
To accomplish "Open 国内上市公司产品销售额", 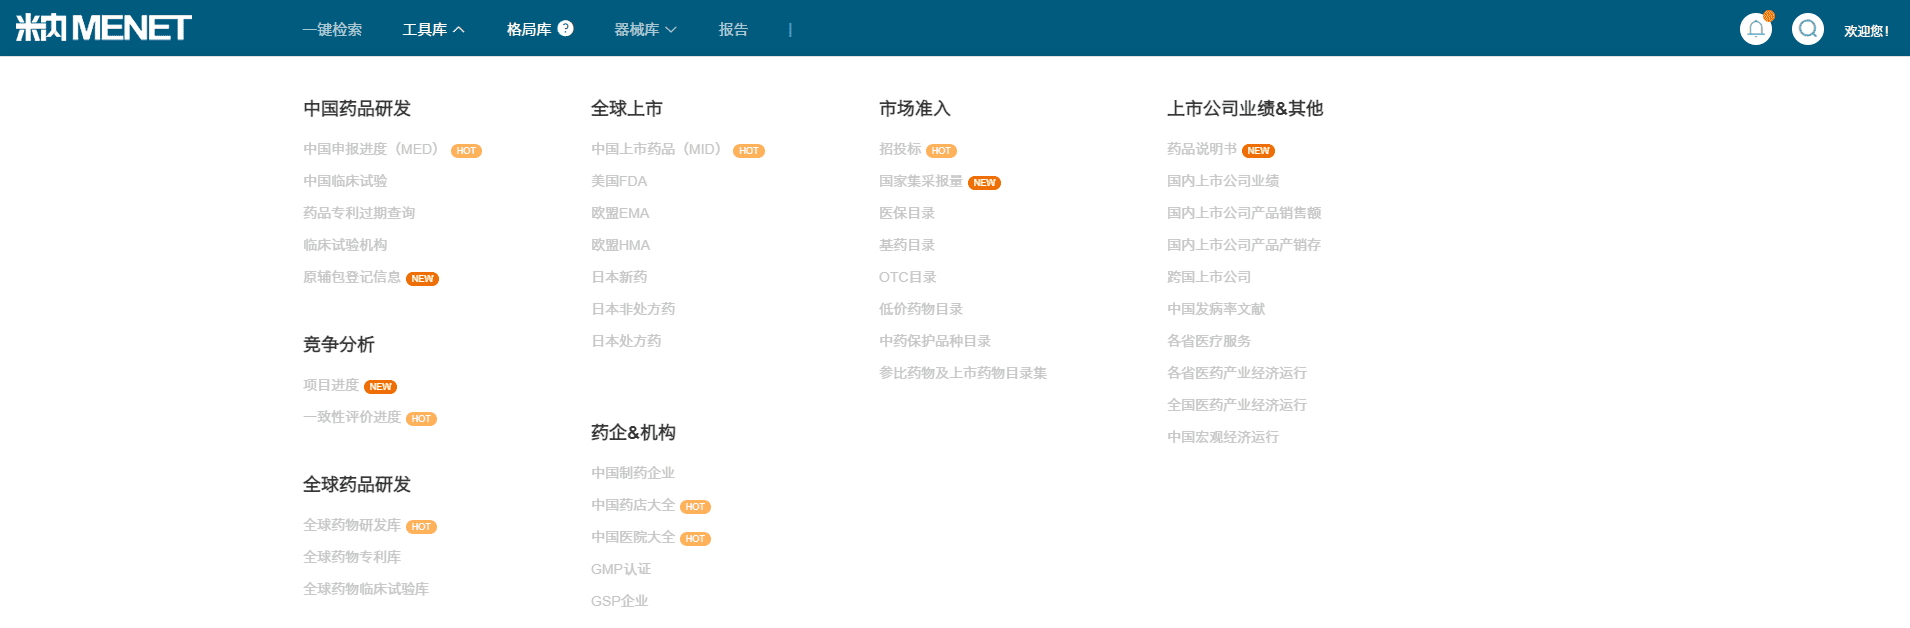I will coord(1244,213).
